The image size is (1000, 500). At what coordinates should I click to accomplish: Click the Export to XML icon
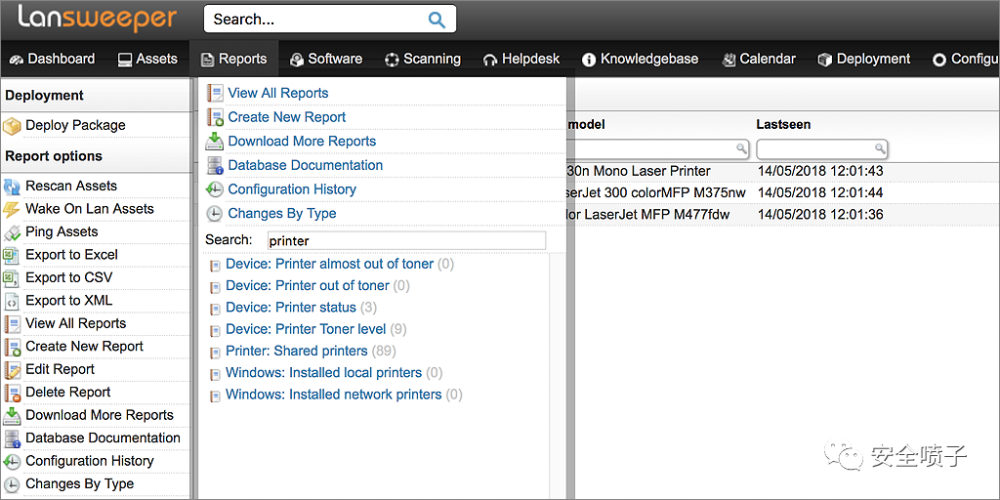coord(12,301)
